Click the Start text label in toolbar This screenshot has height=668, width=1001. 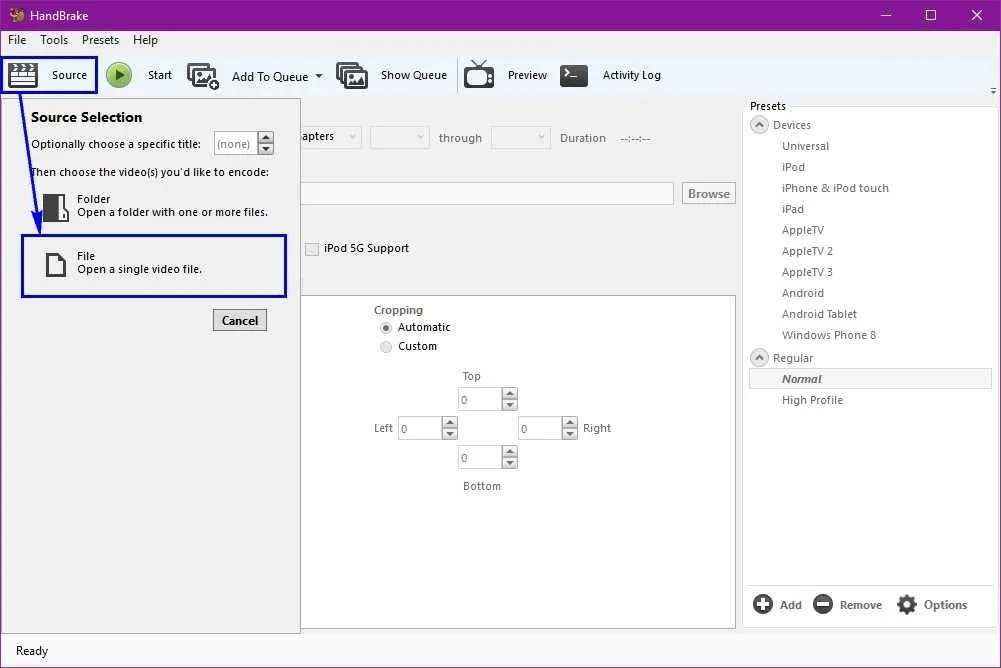click(160, 75)
